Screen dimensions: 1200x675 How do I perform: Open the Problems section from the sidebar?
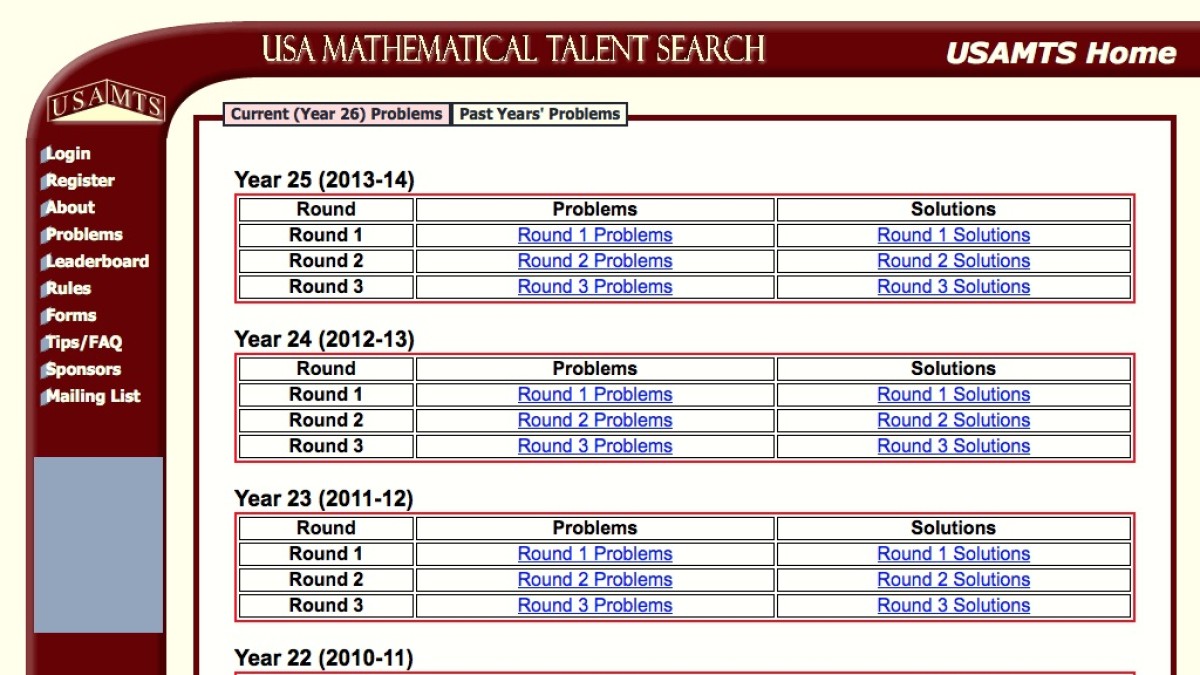(83, 234)
